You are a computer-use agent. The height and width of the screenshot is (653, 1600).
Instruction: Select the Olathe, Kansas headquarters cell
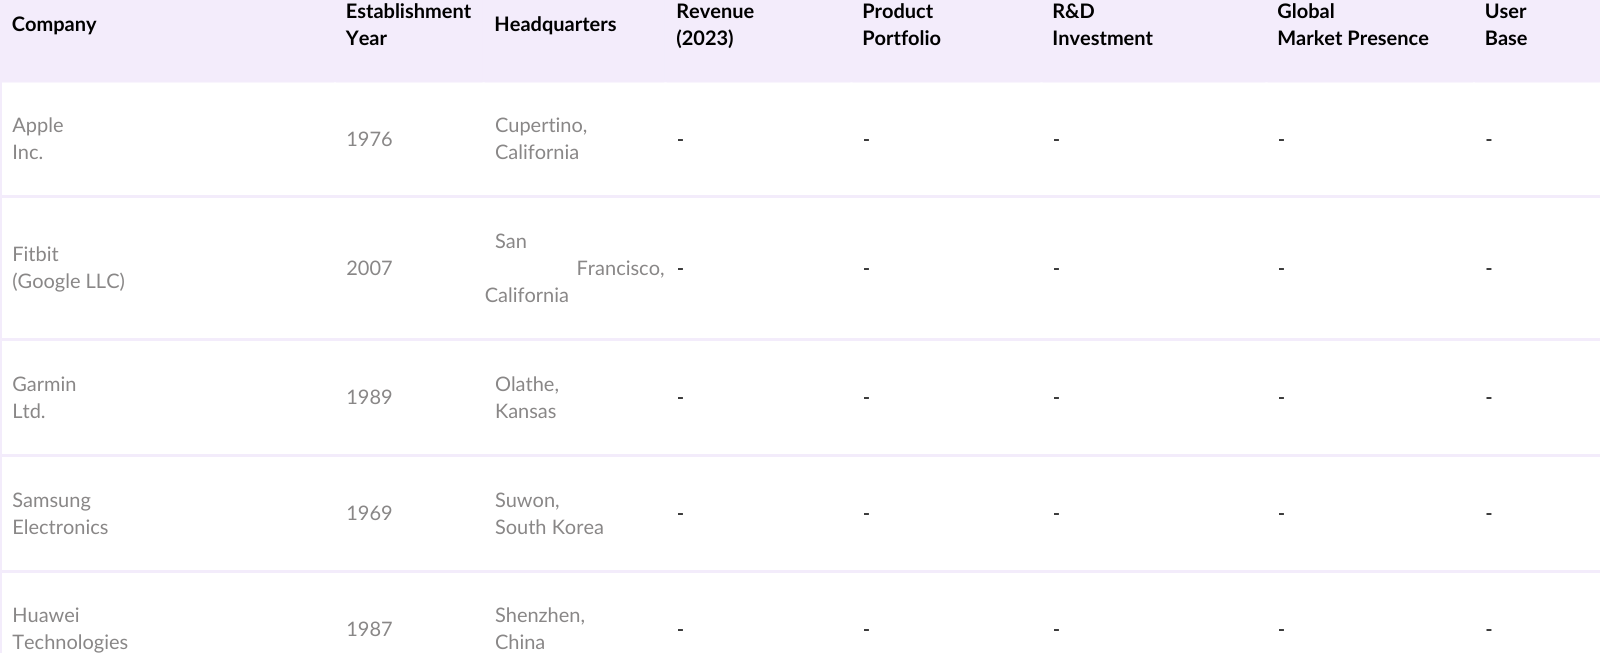(526, 397)
